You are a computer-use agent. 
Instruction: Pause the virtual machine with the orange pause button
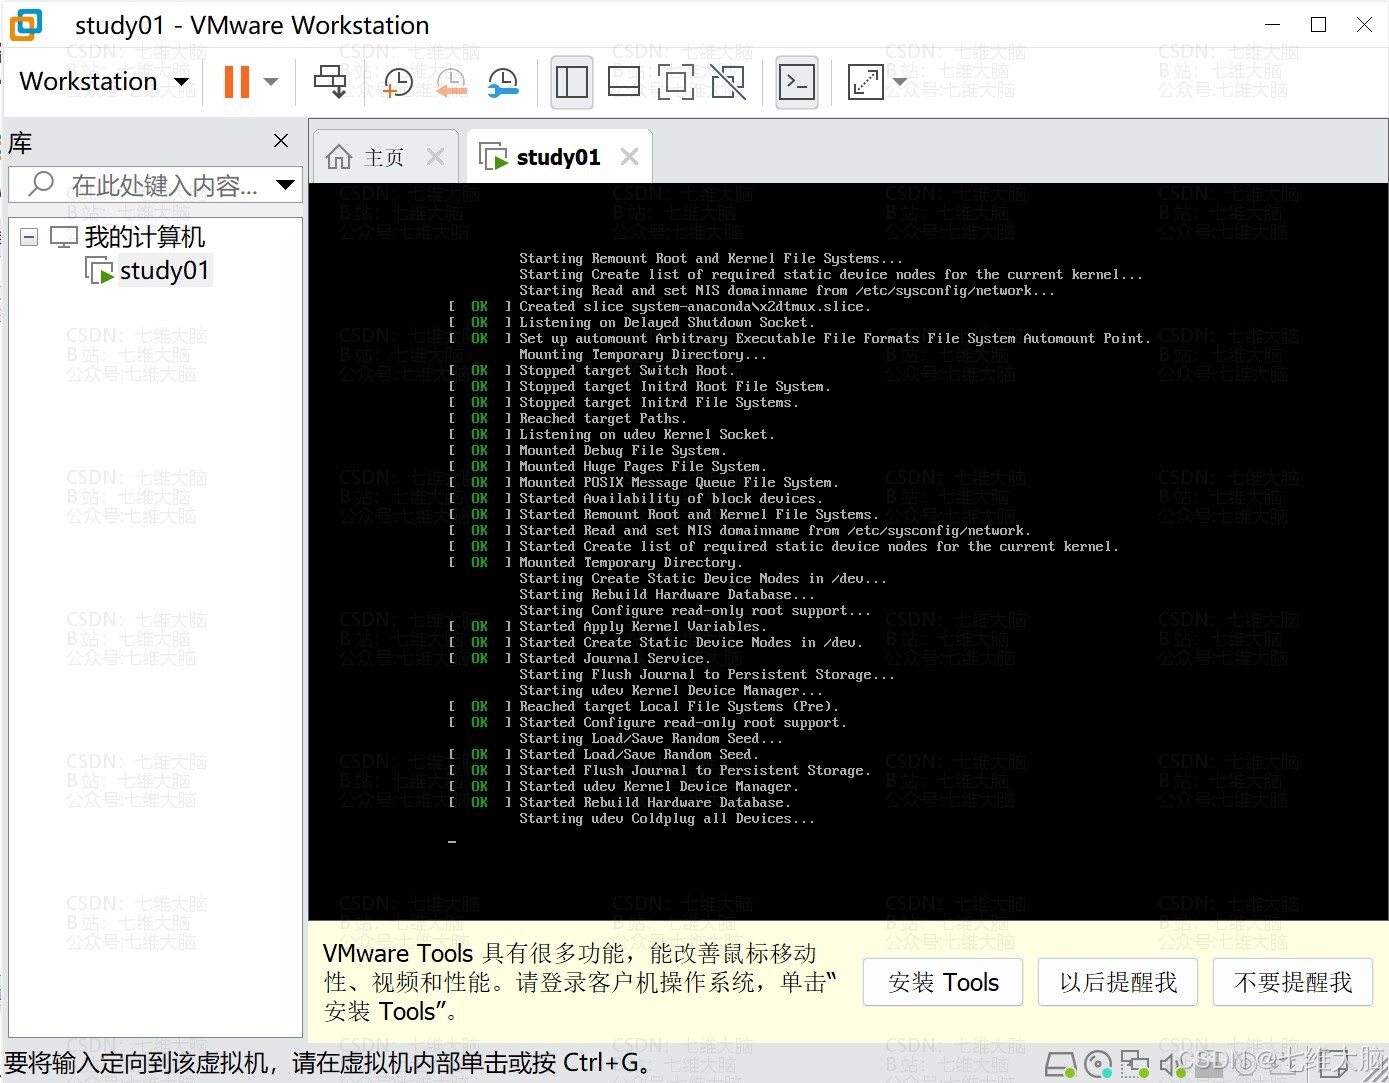(x=237, y=82)
